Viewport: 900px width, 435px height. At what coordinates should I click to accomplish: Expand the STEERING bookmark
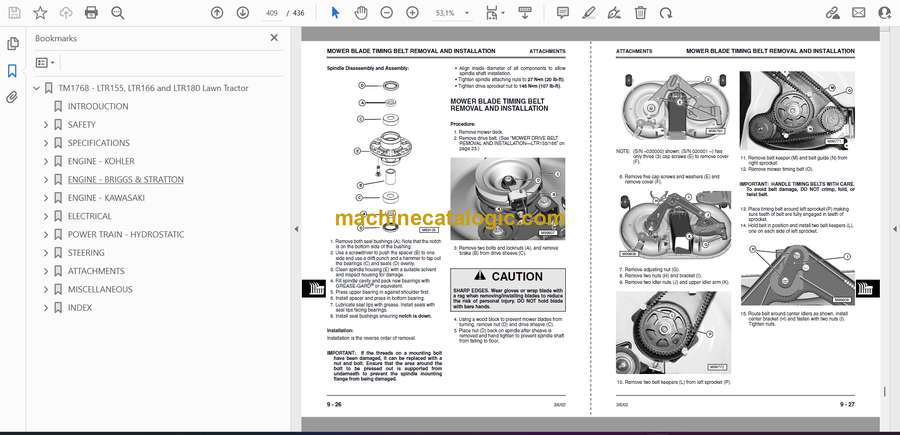click(46, 253)
